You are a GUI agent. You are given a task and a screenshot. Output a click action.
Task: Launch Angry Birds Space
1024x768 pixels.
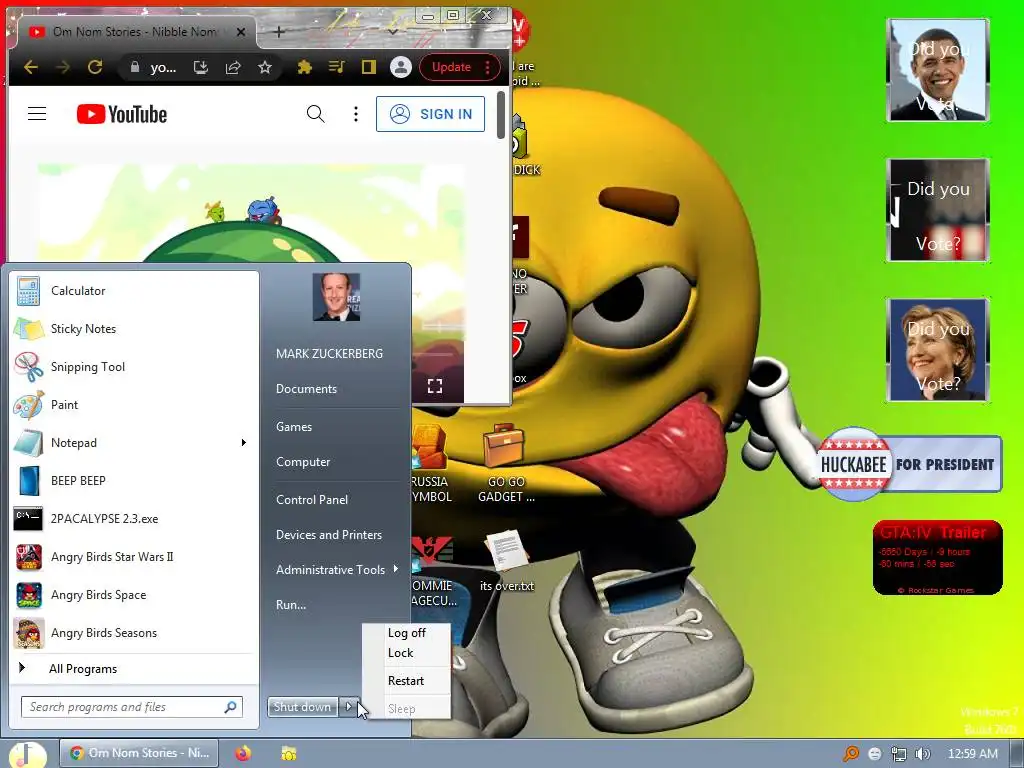point(134,595)
